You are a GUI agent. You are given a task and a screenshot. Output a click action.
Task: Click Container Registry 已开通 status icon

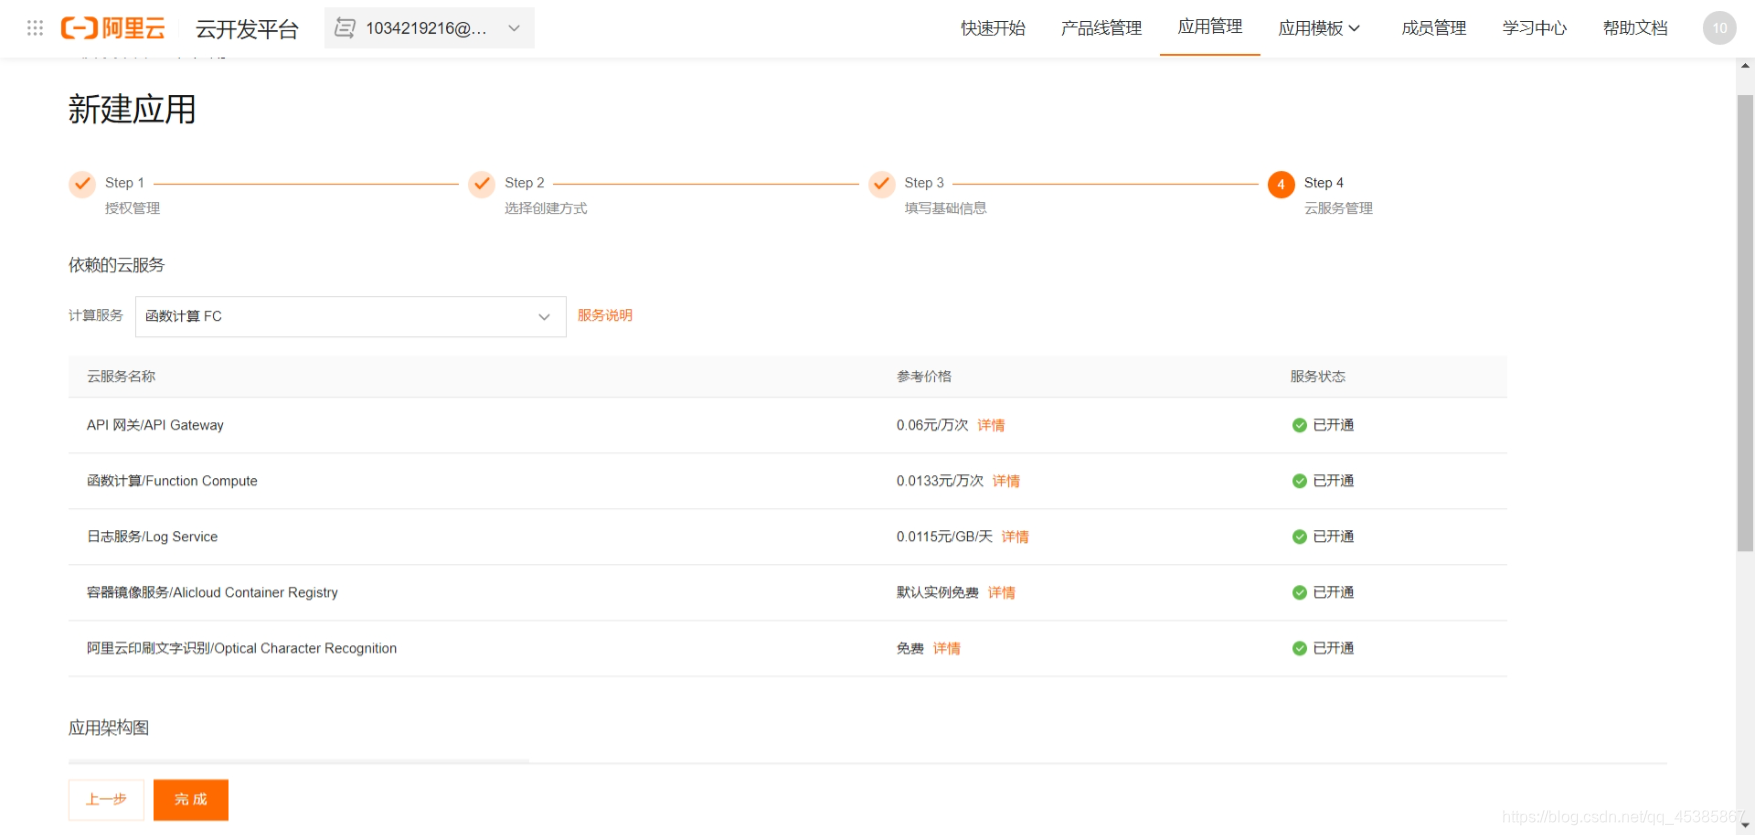(x=1299, y=593)
